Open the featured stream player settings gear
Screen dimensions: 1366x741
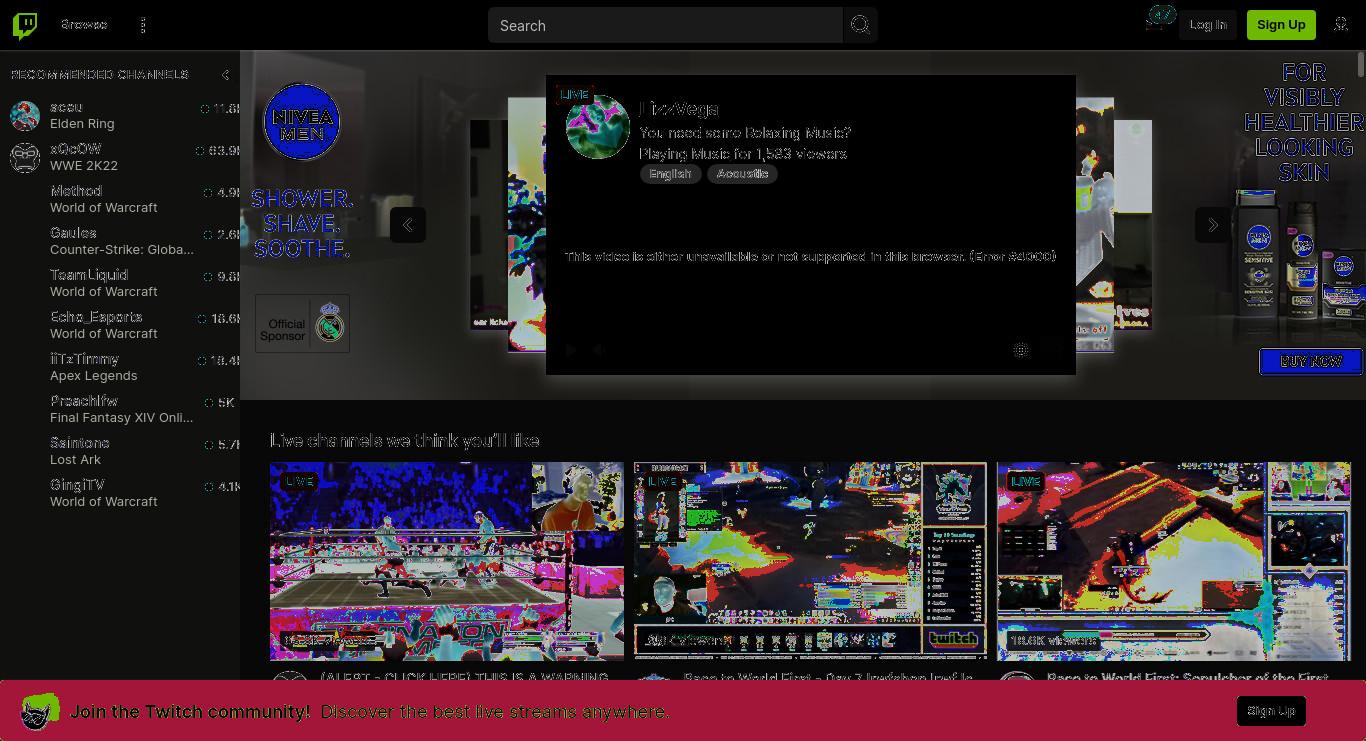1021,350
